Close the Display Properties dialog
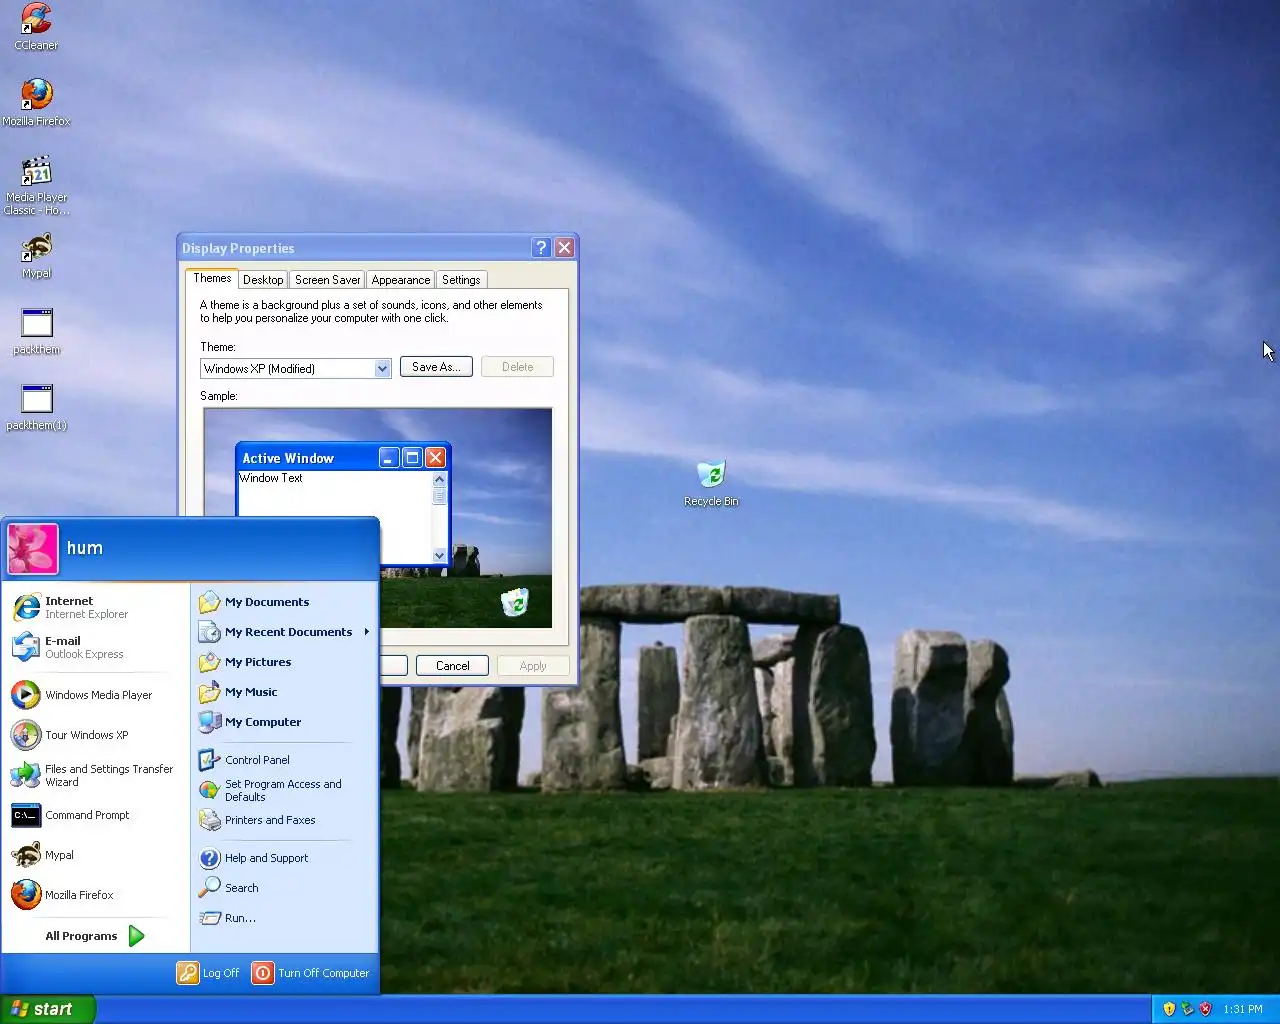The image size is (1280, 1024). tap(564, 248)
